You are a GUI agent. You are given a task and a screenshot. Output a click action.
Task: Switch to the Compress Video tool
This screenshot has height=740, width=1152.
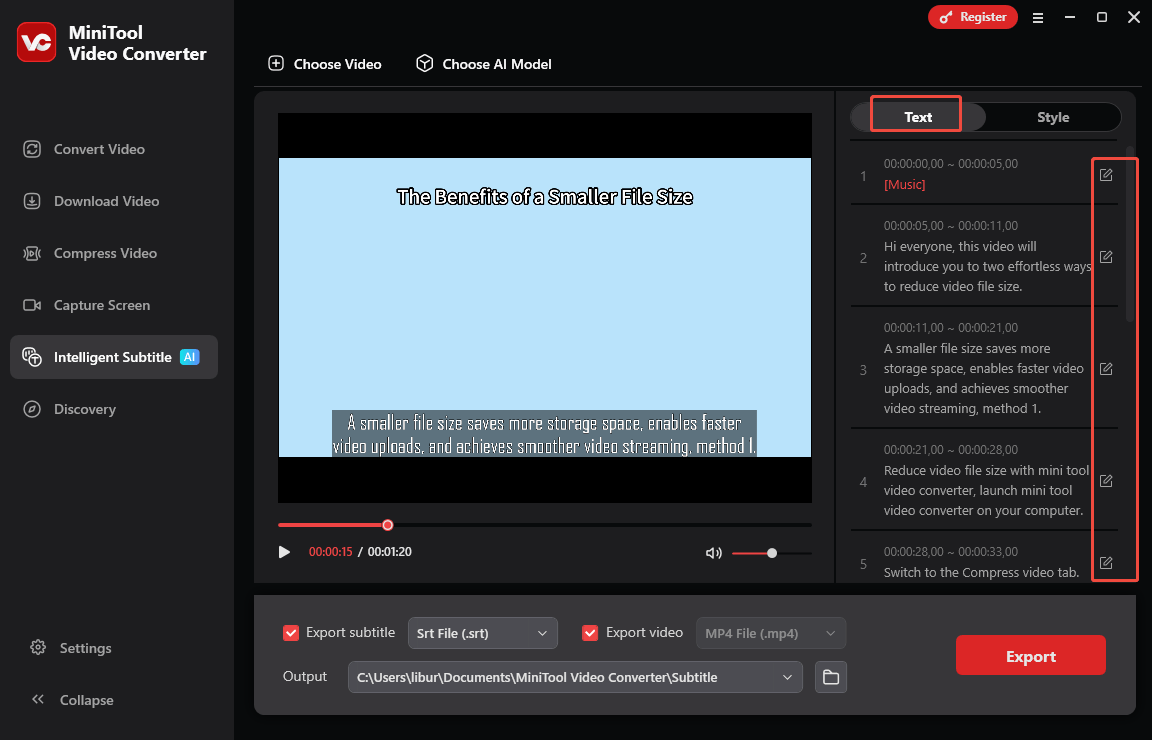[x=103, y=253]
